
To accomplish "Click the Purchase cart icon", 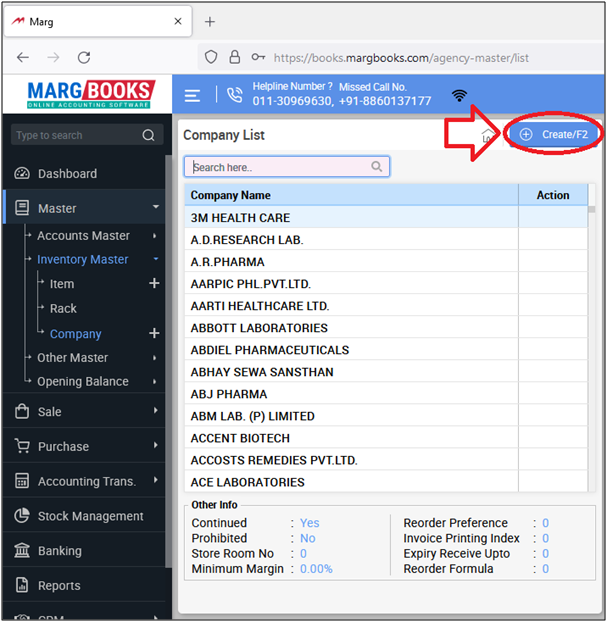I will pyautogui.click(x=22, y=446).
